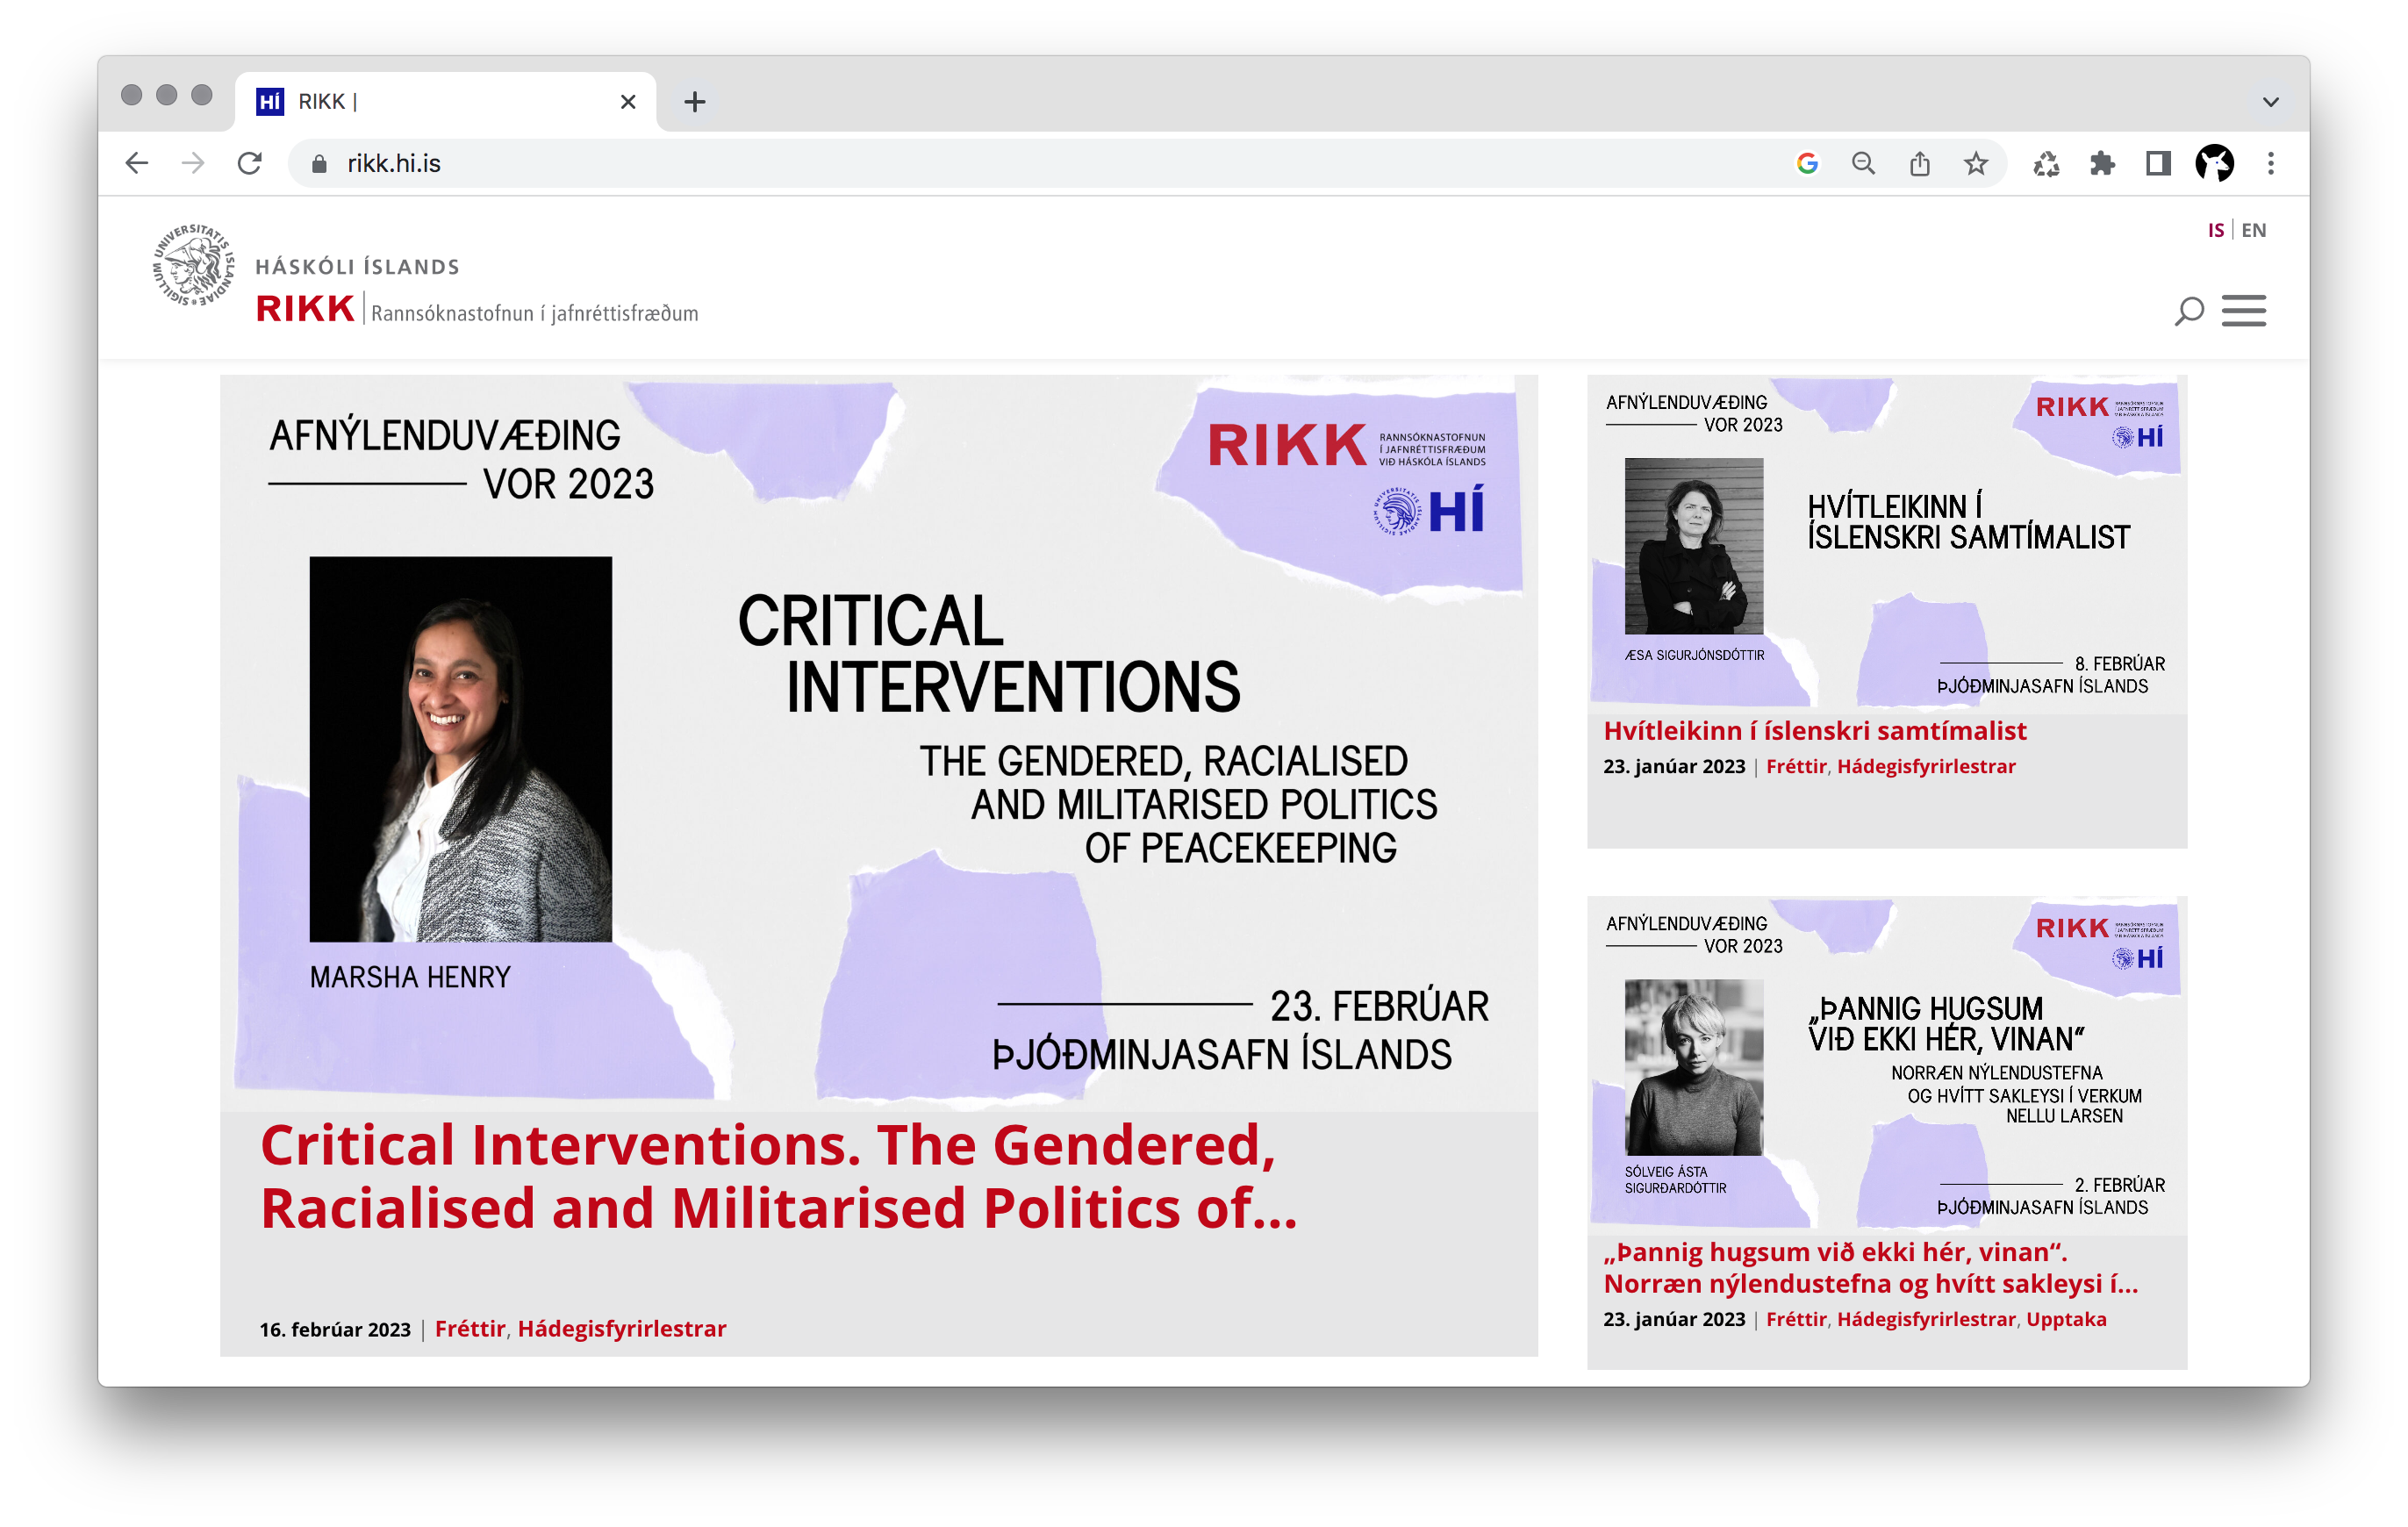This screenshot has height=1527, width=2408.
Task: Open a new tab with plus button
Action: [x=694, y=102]
